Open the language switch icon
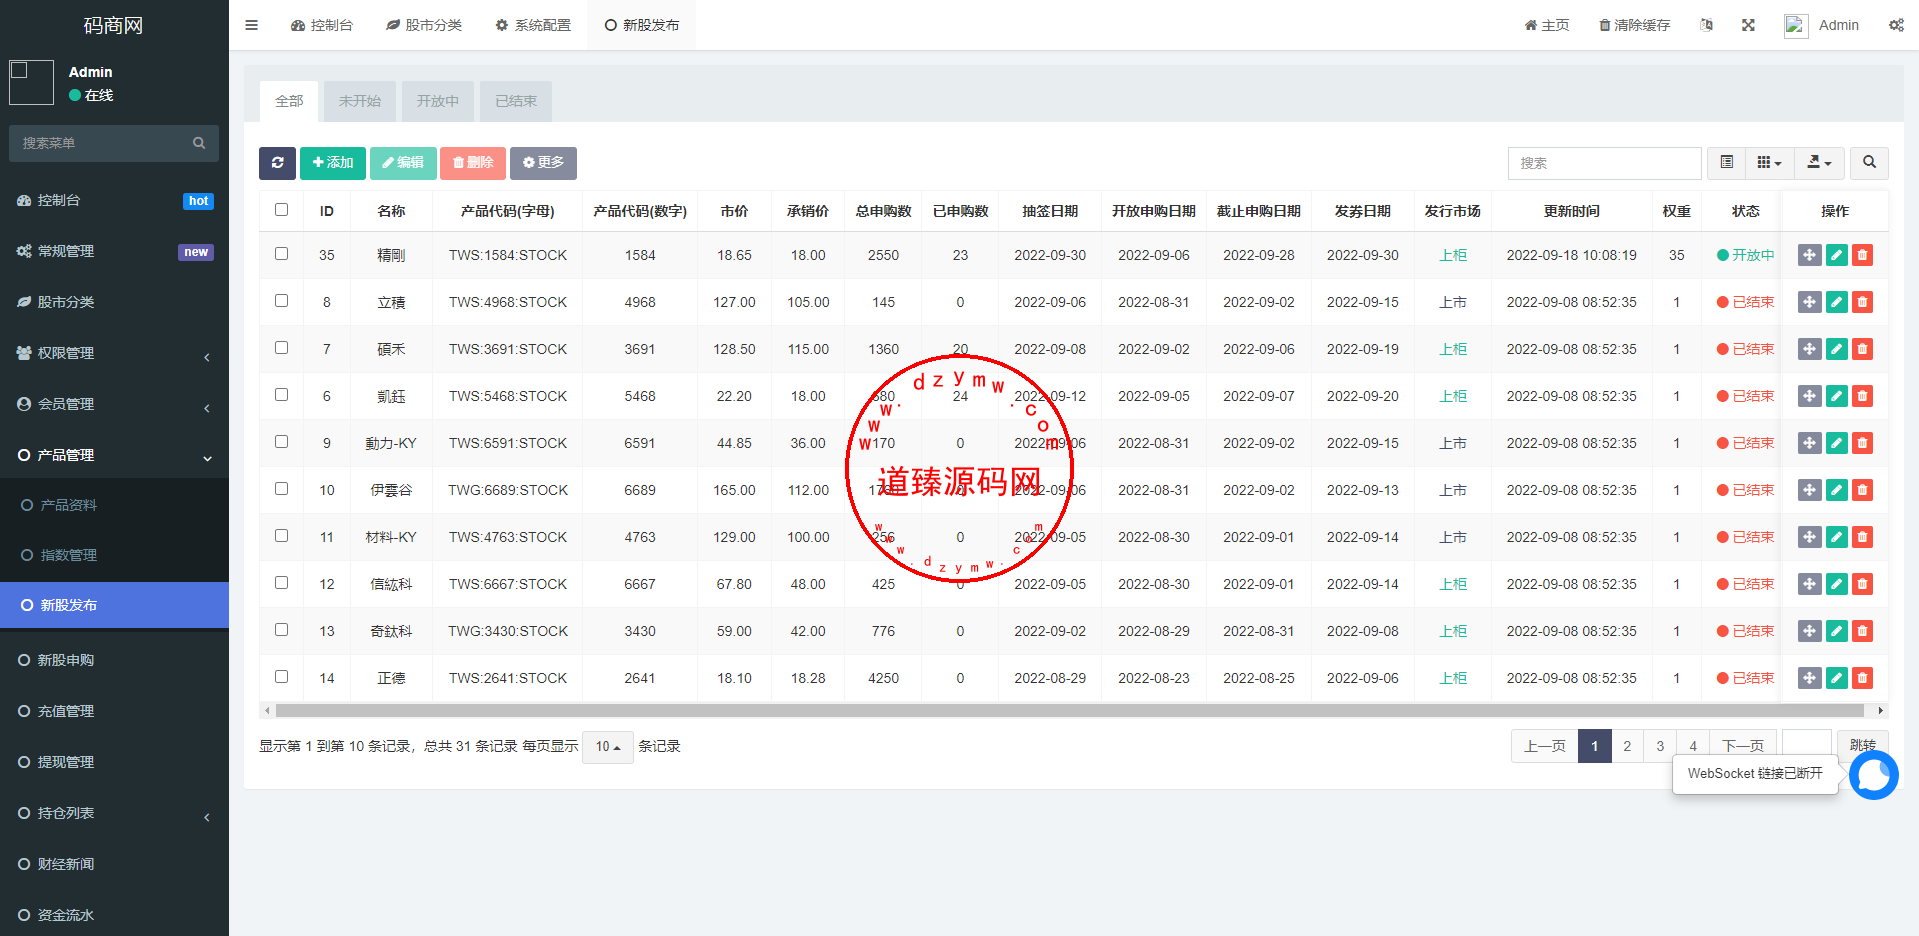 coord(1706,25)
